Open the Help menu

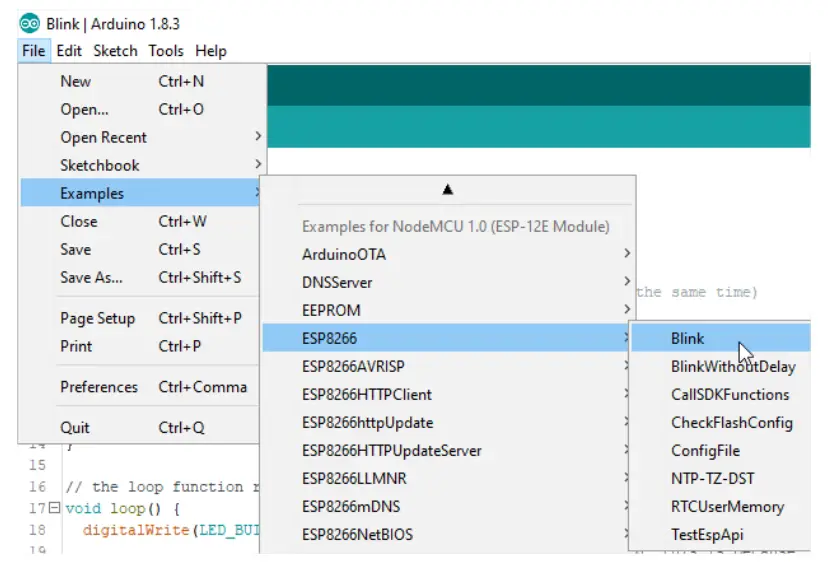click(211, 51)
